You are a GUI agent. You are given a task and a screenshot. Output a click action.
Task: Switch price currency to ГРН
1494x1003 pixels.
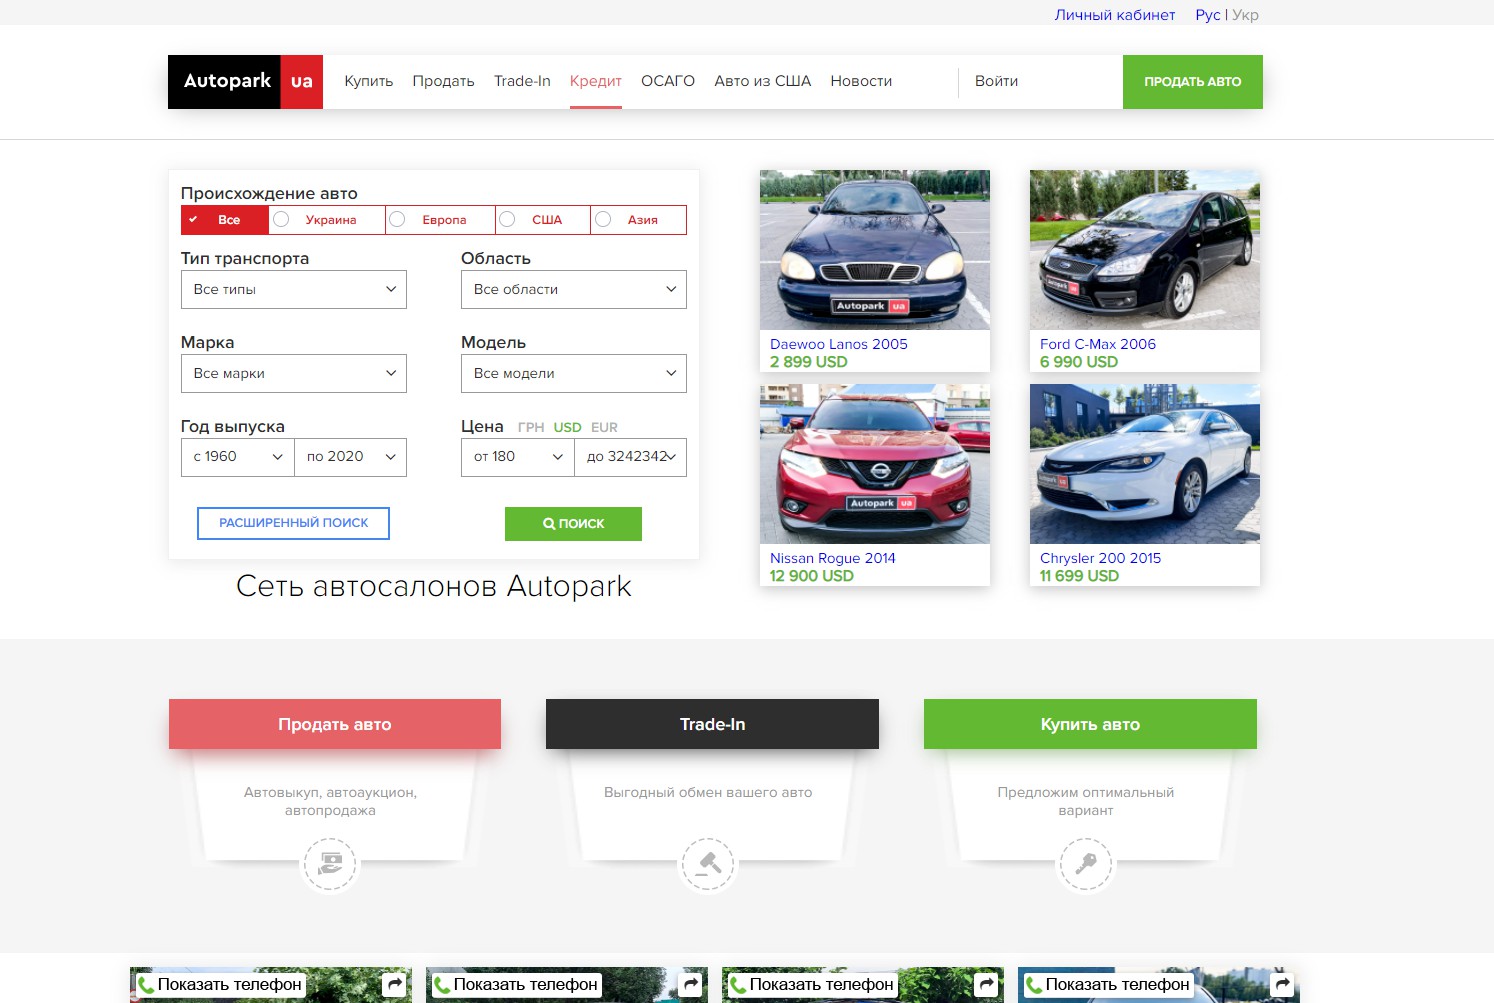pos(531,427)
